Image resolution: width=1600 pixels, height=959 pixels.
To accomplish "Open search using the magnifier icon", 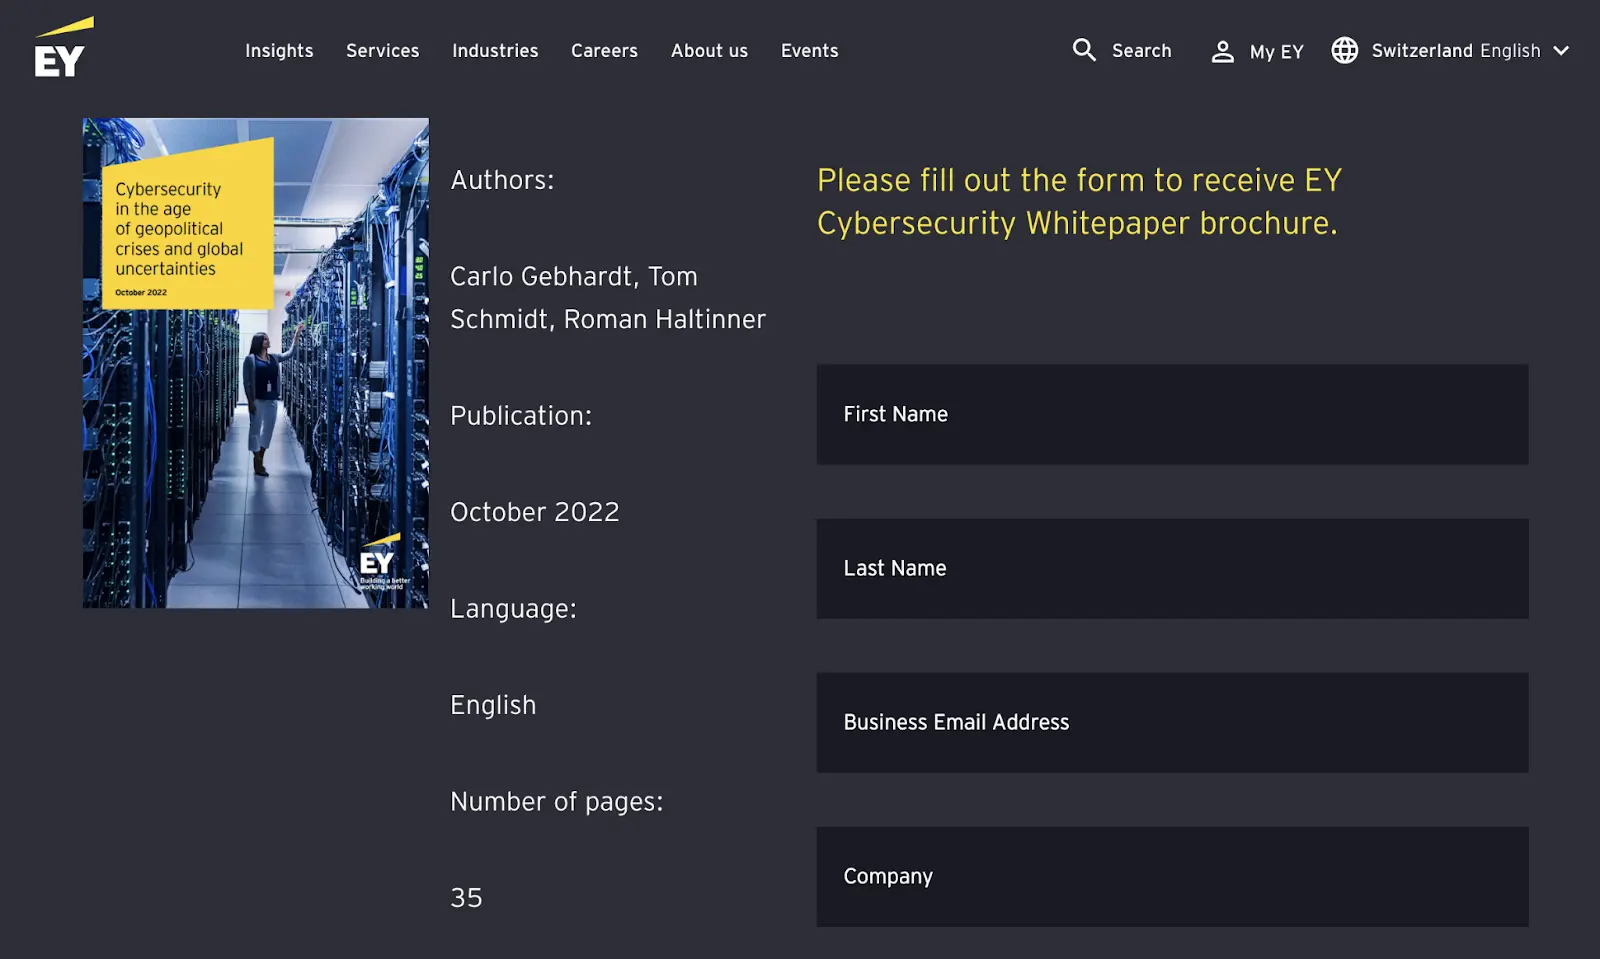I will click(1085, 50).
